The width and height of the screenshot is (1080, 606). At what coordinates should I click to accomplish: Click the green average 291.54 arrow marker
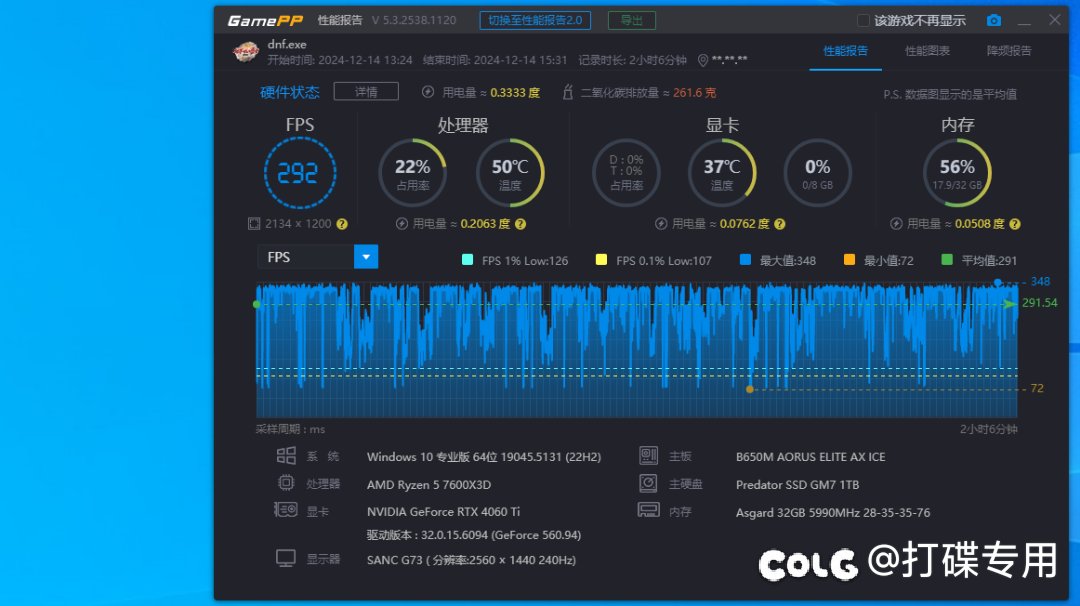pos(1010,304)
